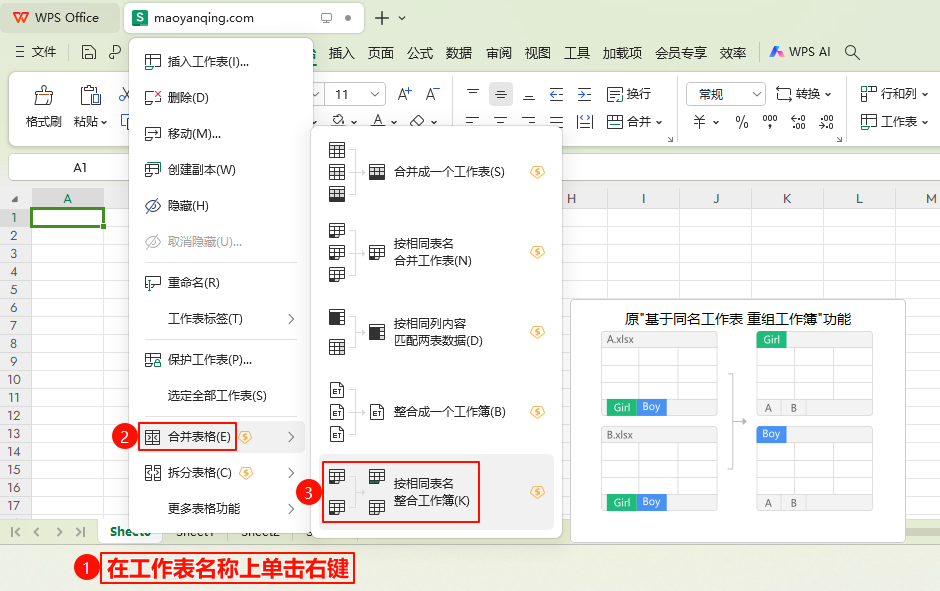Select 合并成一个工作表(S) option
Image resolution: width=940 pixels, height=591 pixels.
coord(448,171)
